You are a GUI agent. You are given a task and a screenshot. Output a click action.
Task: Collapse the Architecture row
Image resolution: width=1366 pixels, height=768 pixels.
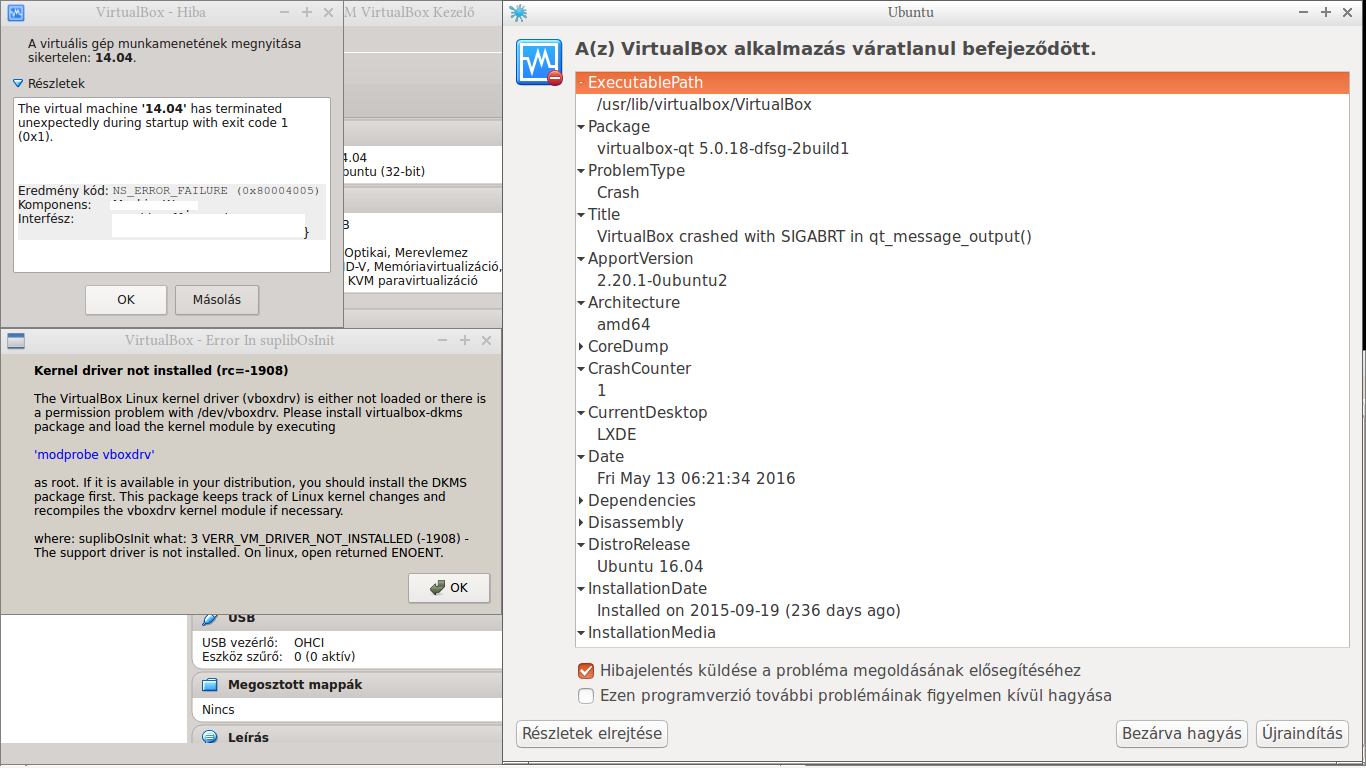coord(581,303)
